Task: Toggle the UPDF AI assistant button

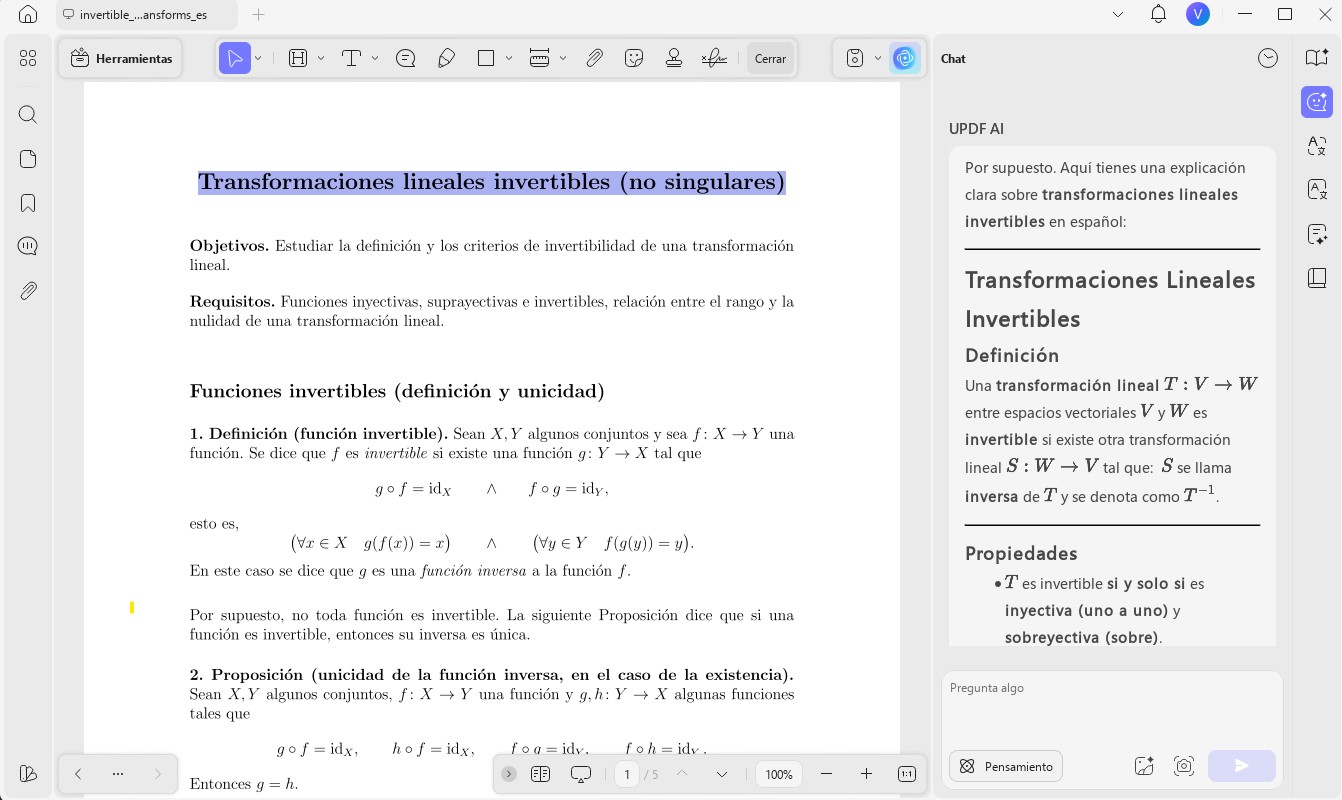Action: [x=905, y=58]
